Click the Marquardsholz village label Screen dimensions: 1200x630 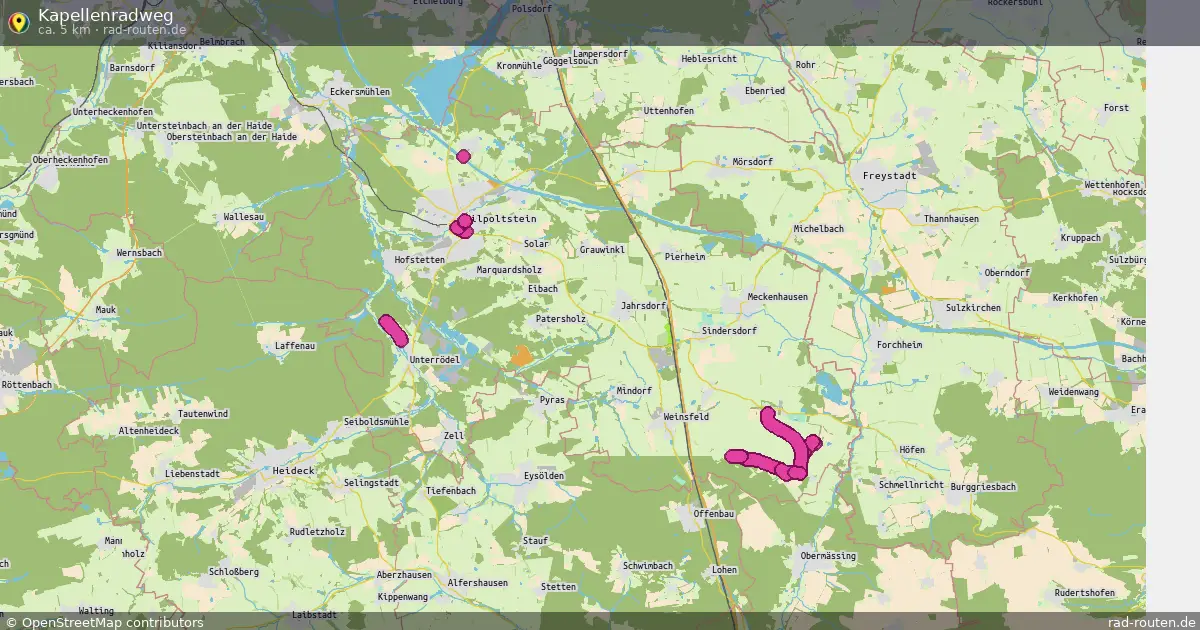click(x=509, y=270)
